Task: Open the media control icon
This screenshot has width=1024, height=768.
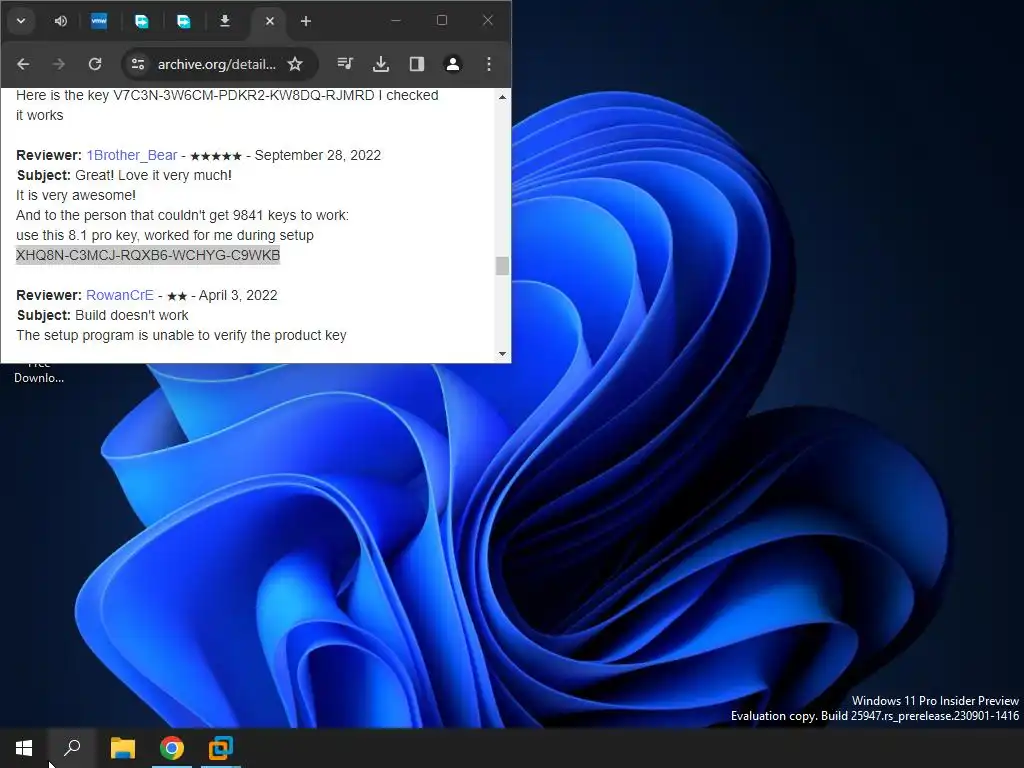Action: point(345,64)
